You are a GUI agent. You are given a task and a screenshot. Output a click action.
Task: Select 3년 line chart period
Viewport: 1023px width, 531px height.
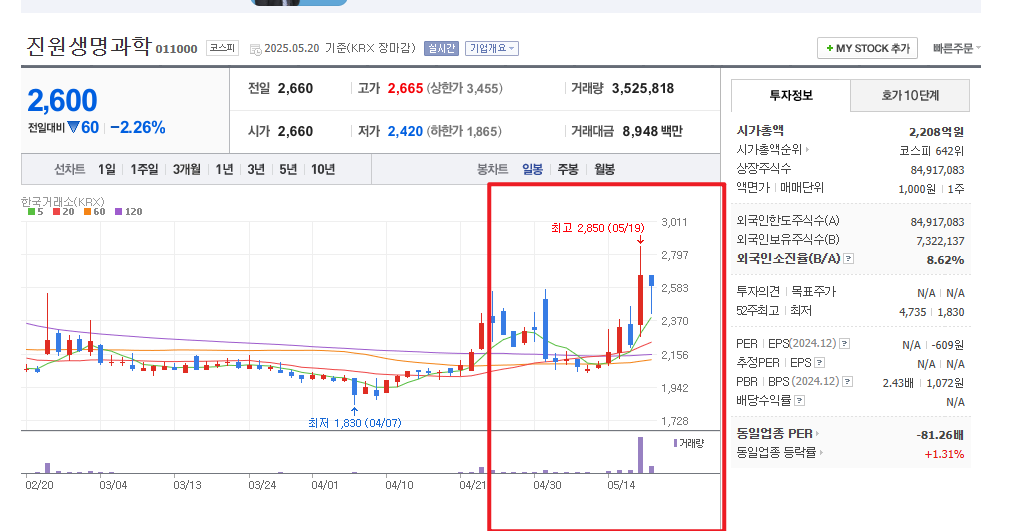[x=256, y=170]
